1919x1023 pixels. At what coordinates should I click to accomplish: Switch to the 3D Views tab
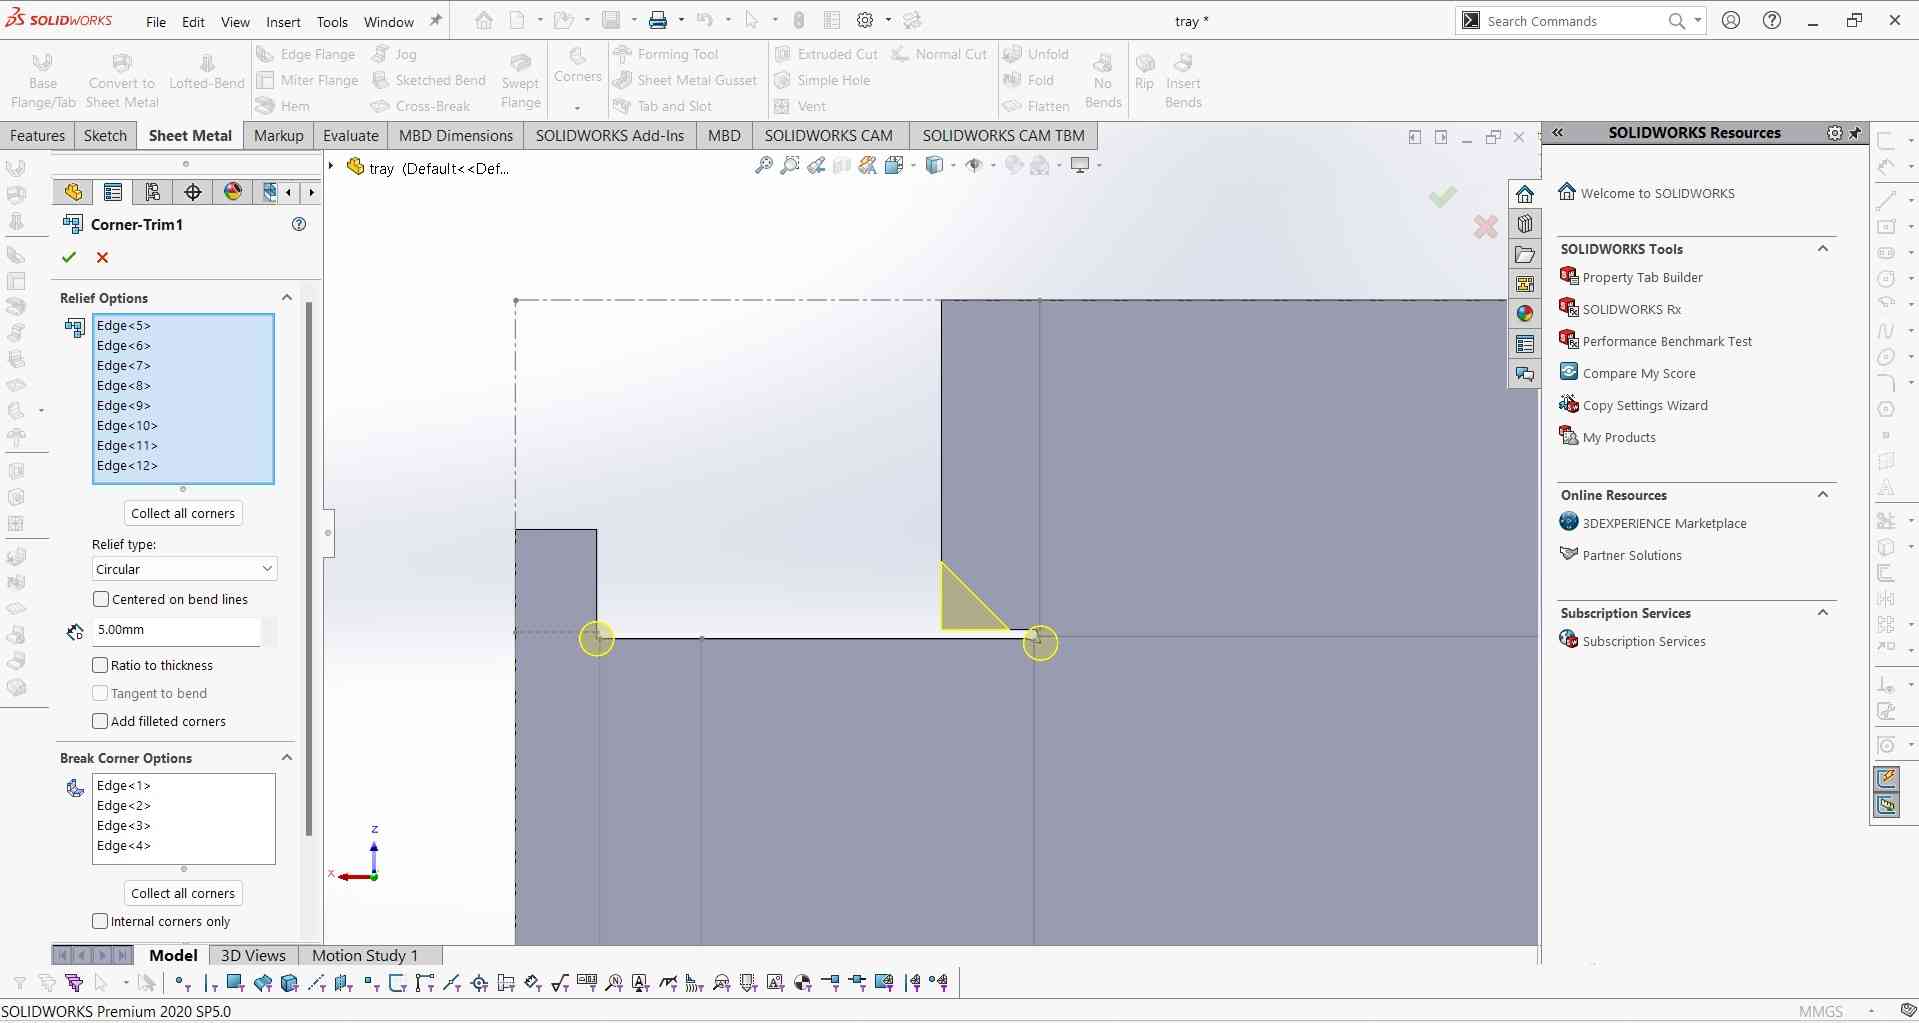(x=253, y=955)
